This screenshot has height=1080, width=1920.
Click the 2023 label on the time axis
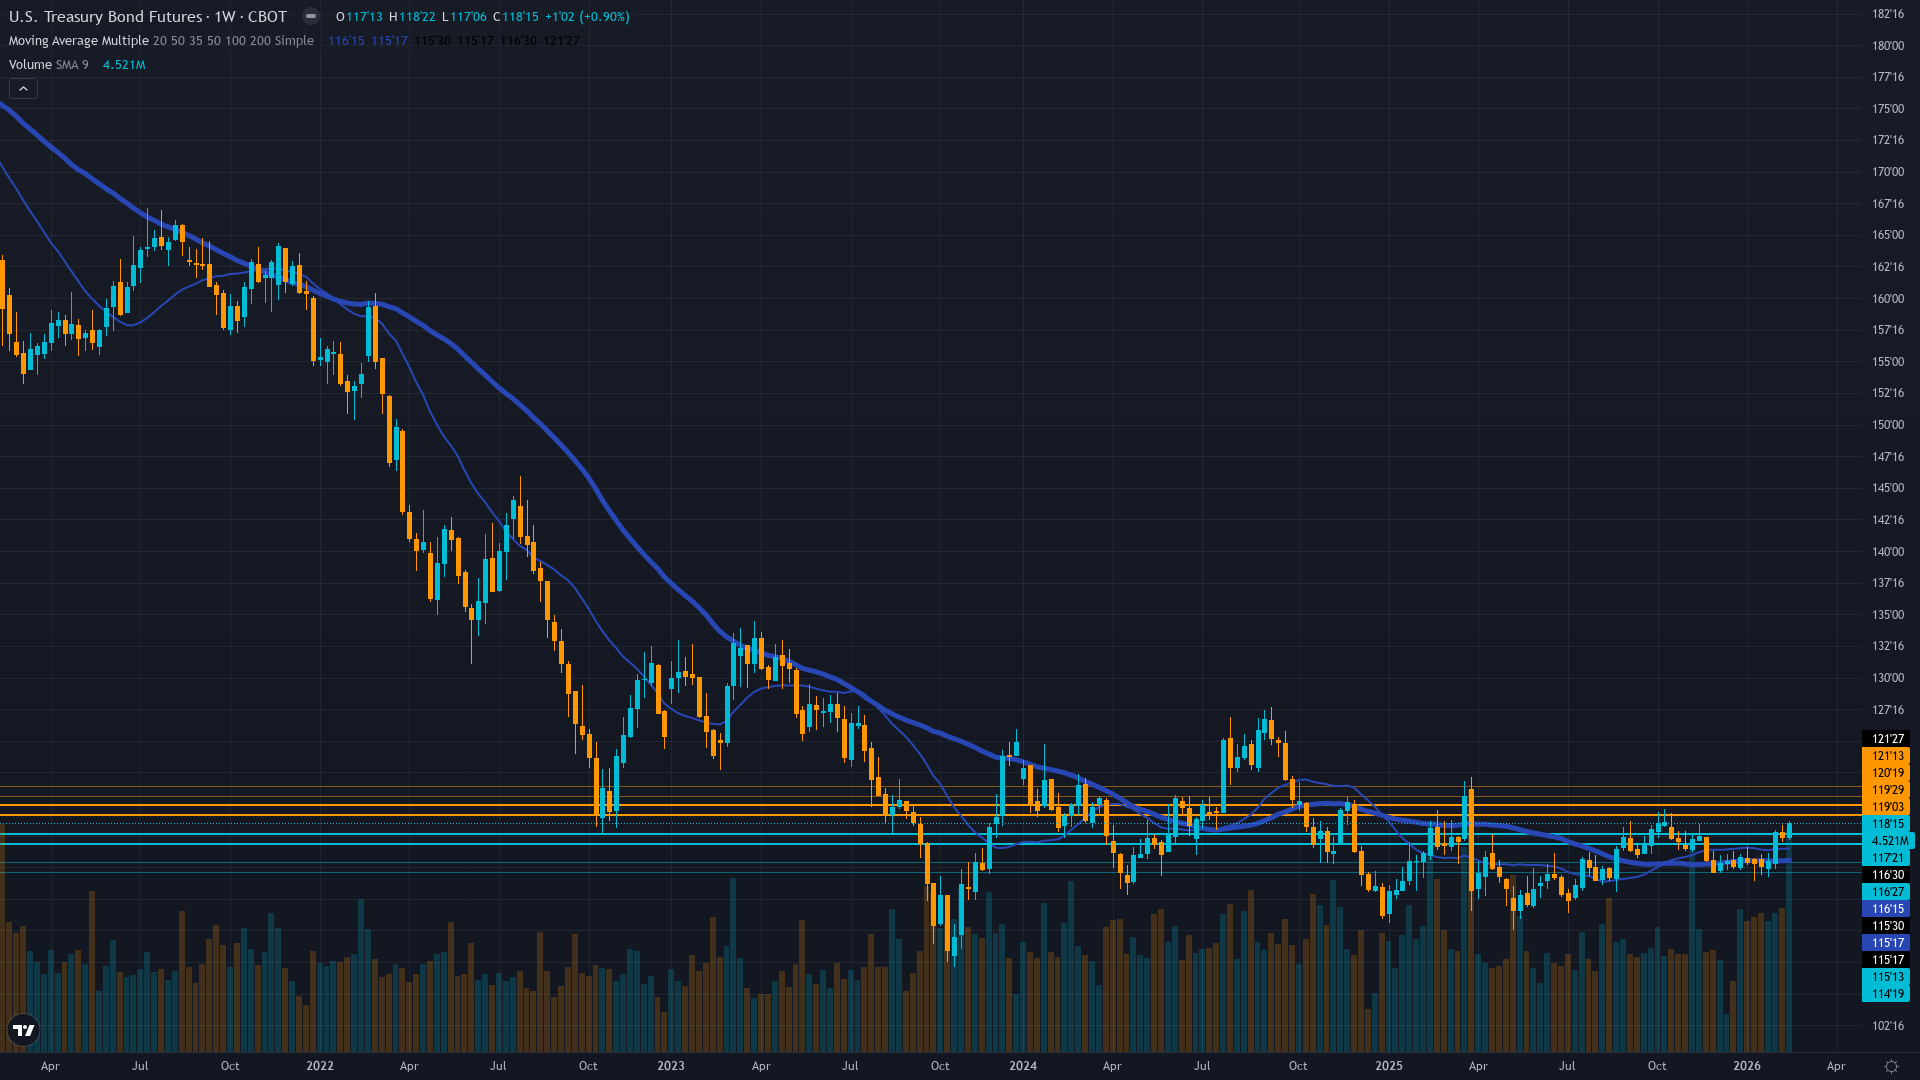(671, 1066)
